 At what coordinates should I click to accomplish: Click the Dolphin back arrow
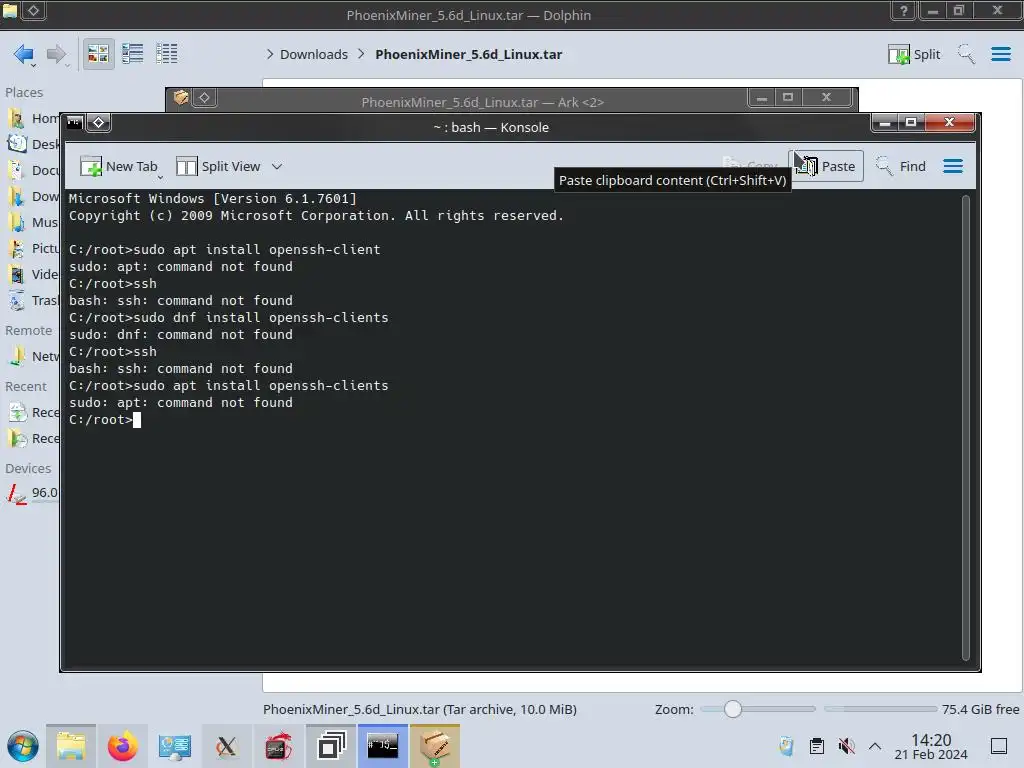coord(24,54)
